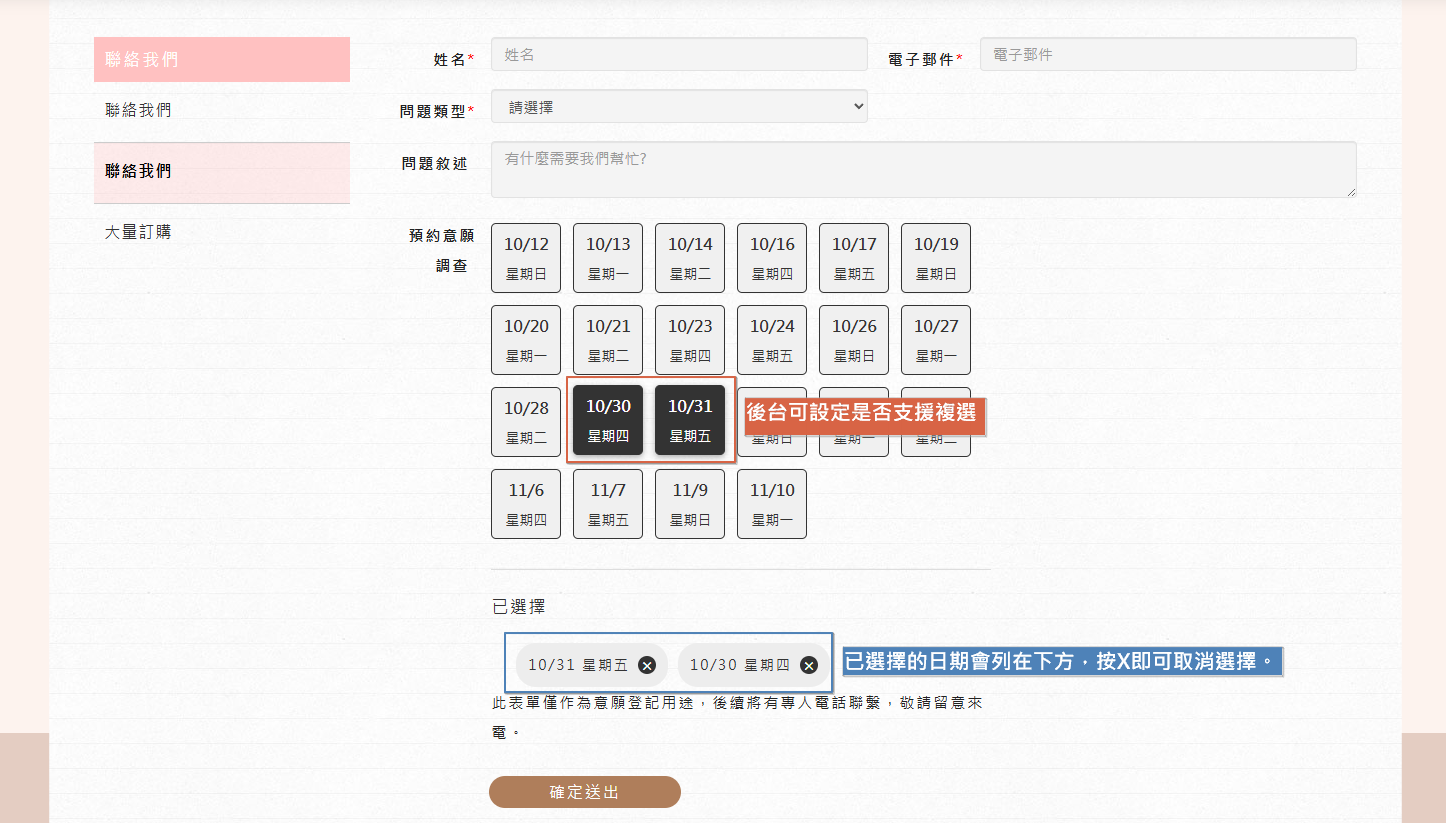Remove the 10/31 星期五 selected date chip

coord(647,666)
